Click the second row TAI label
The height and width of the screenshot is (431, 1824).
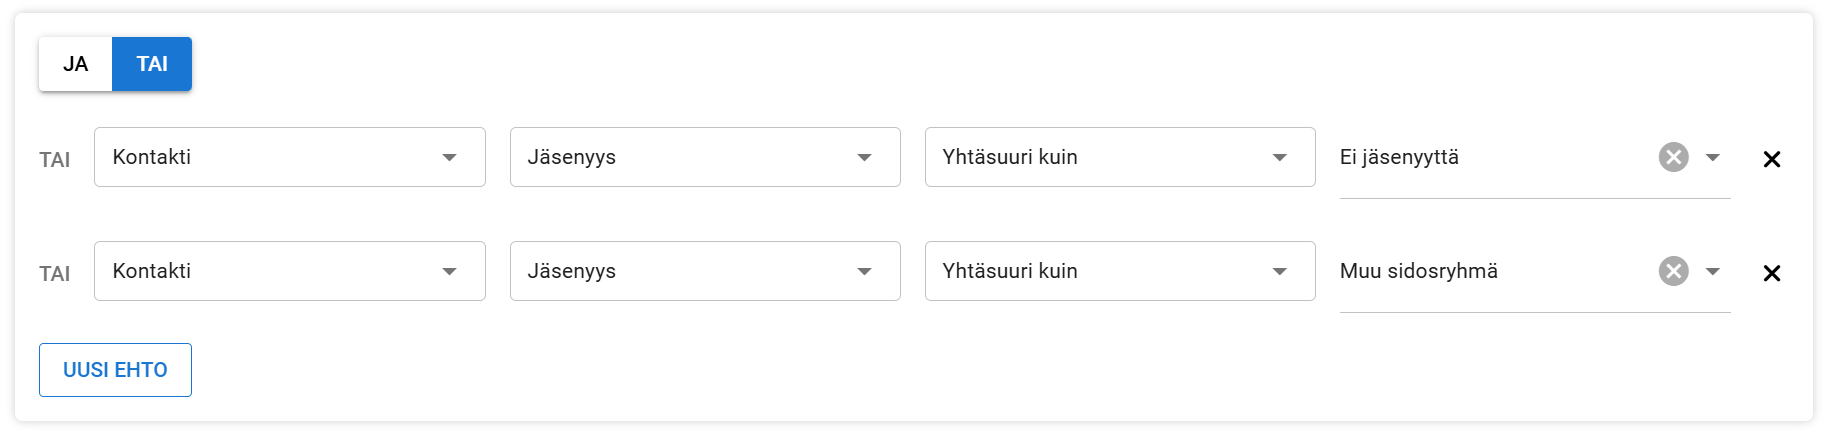point(55,274)
